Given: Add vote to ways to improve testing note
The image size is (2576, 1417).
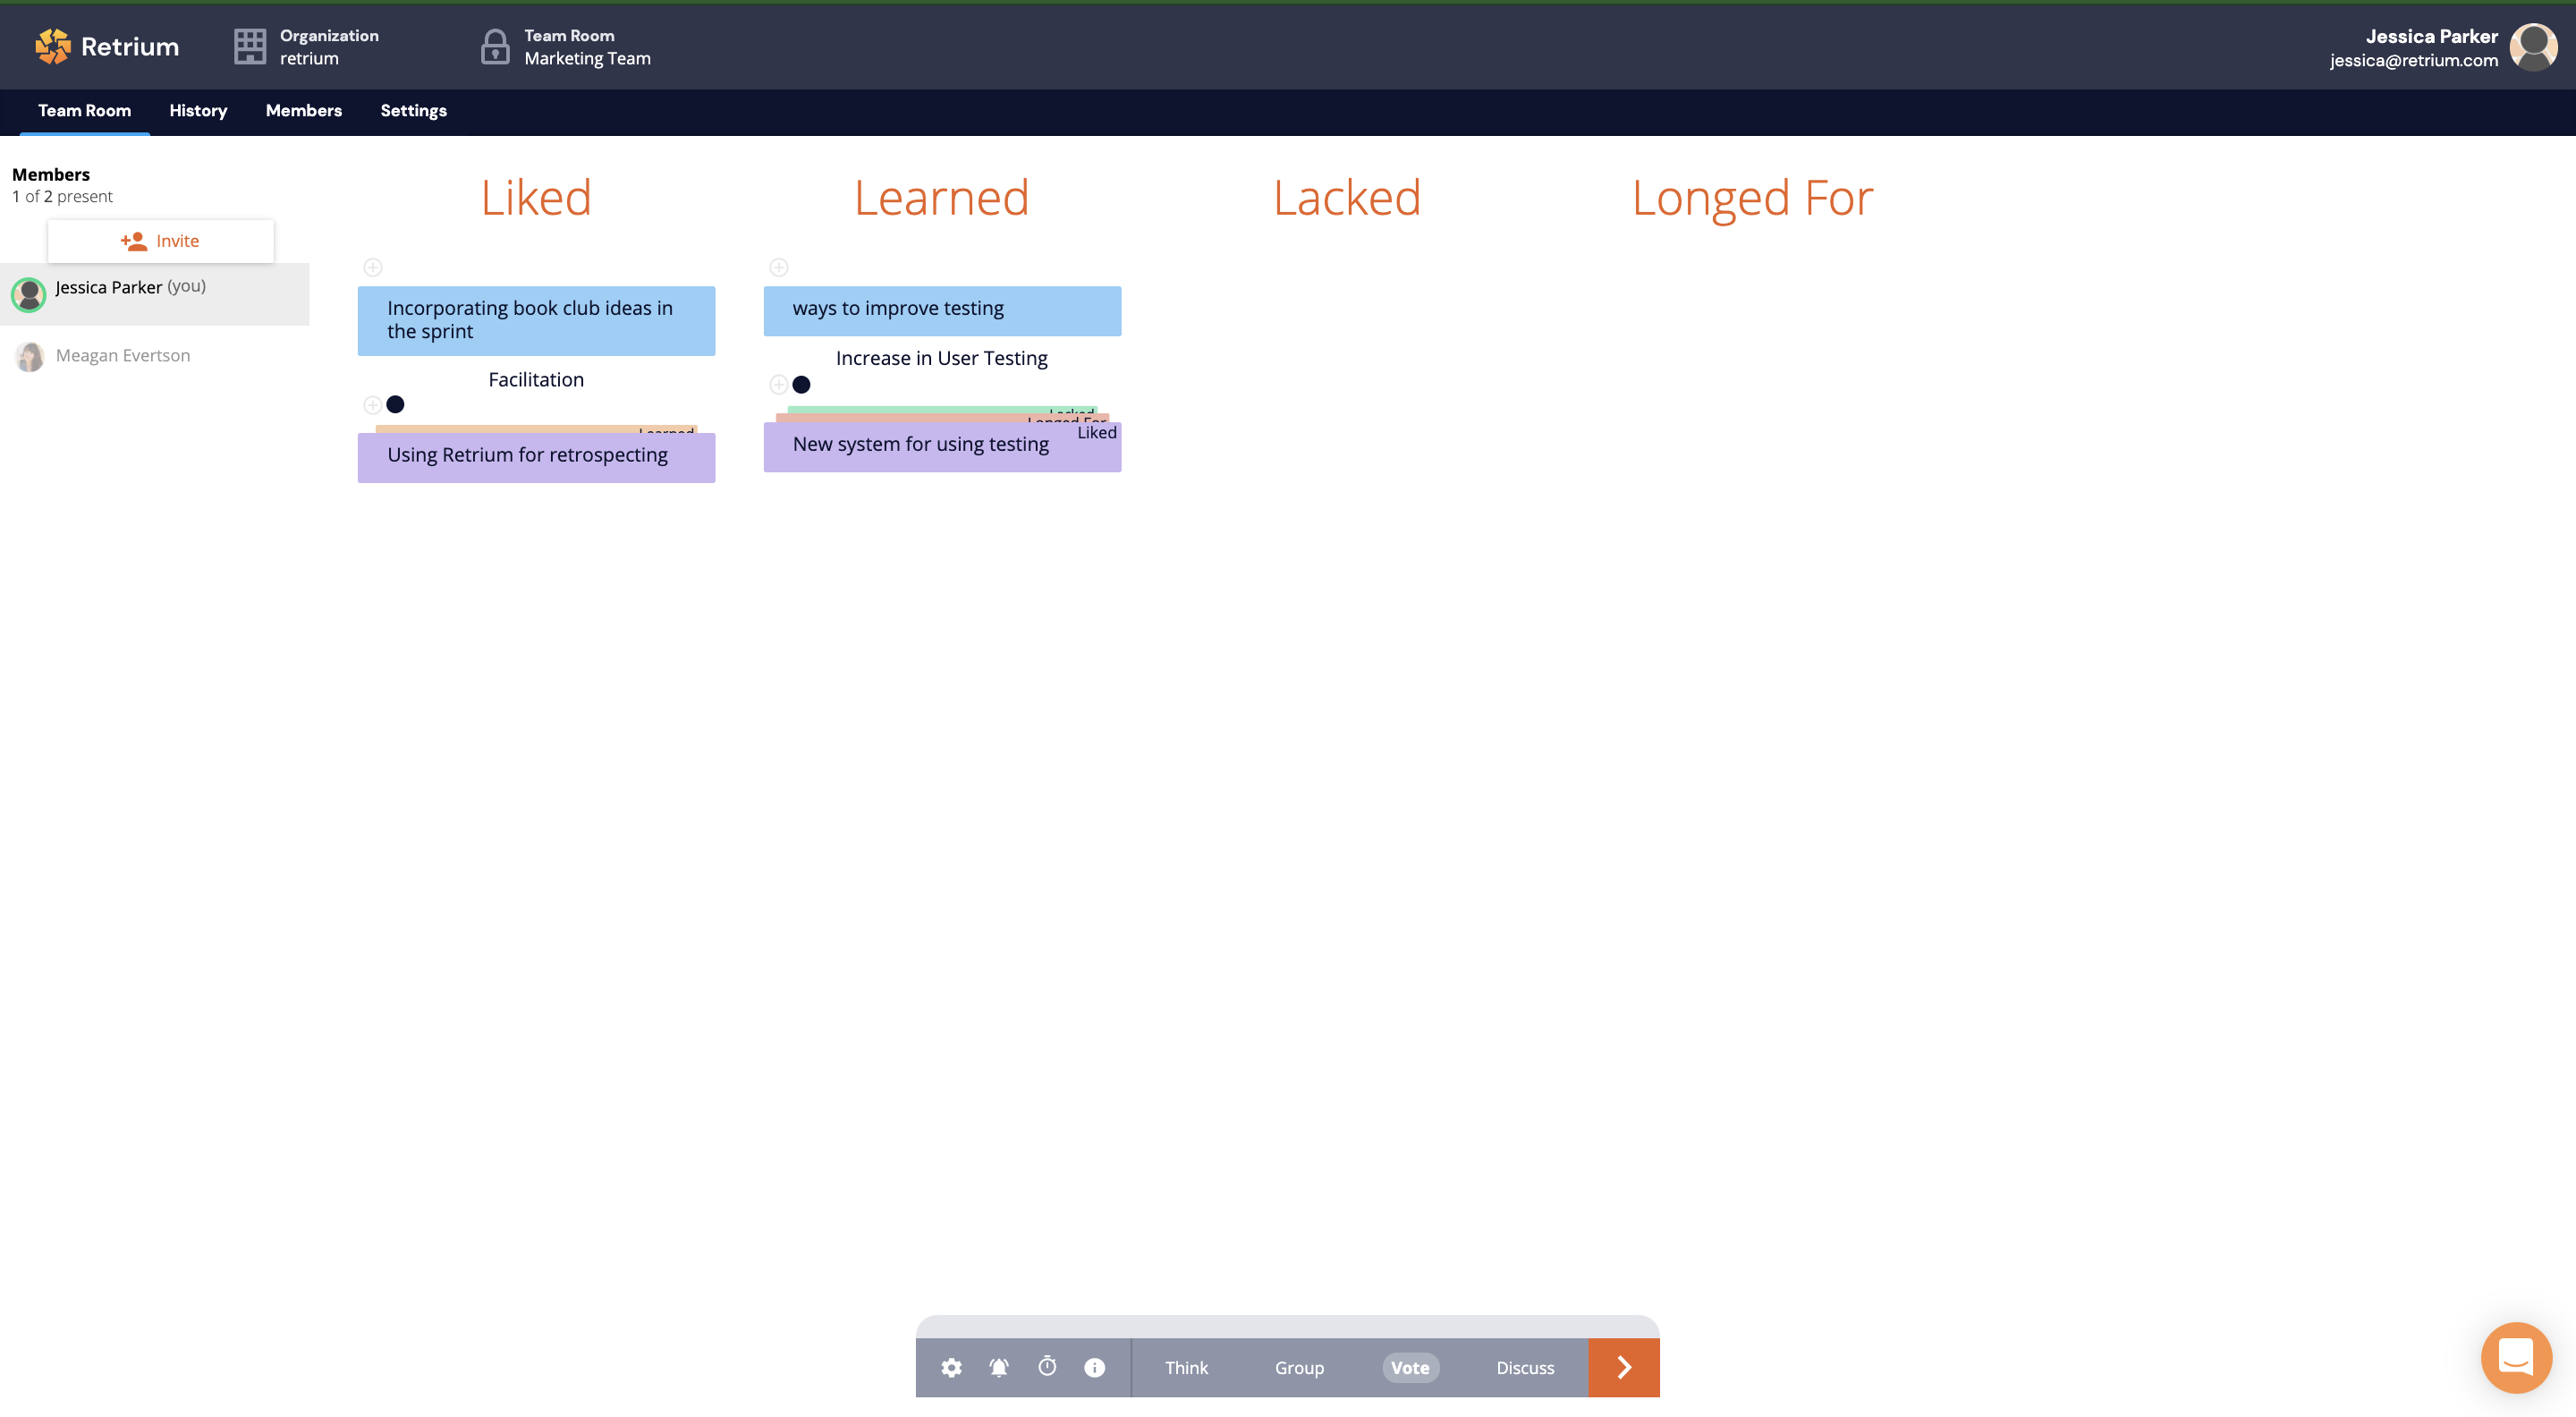Looking at the screenshot, I should click(779, 267).
